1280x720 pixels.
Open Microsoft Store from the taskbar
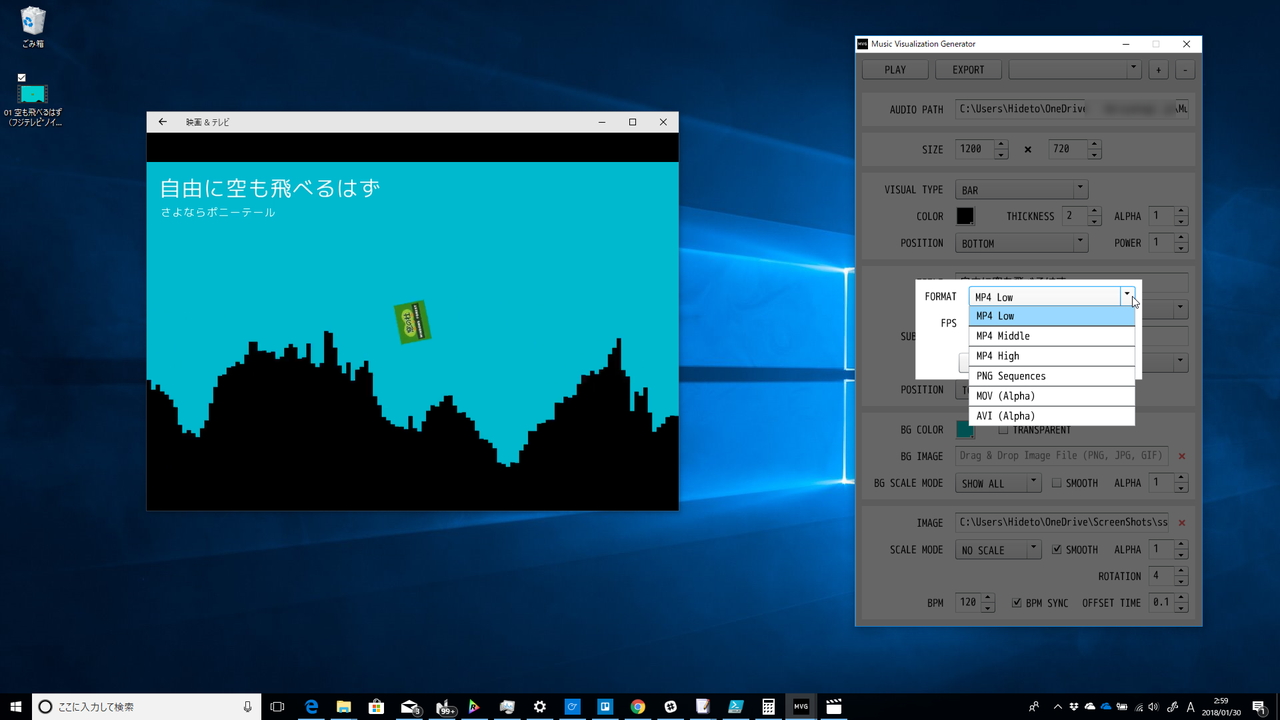tap(377, 706)
